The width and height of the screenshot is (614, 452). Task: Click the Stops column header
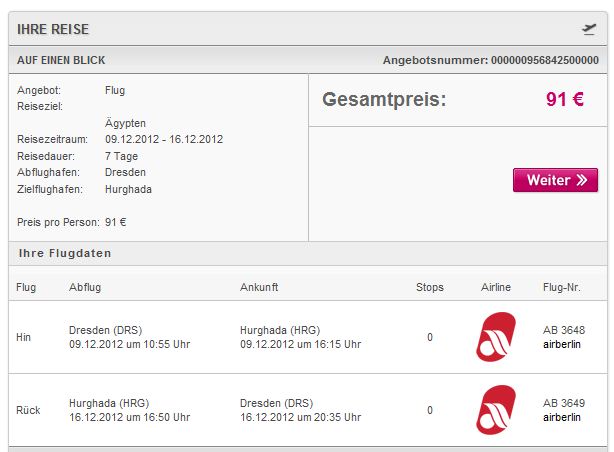coord(430,287)
